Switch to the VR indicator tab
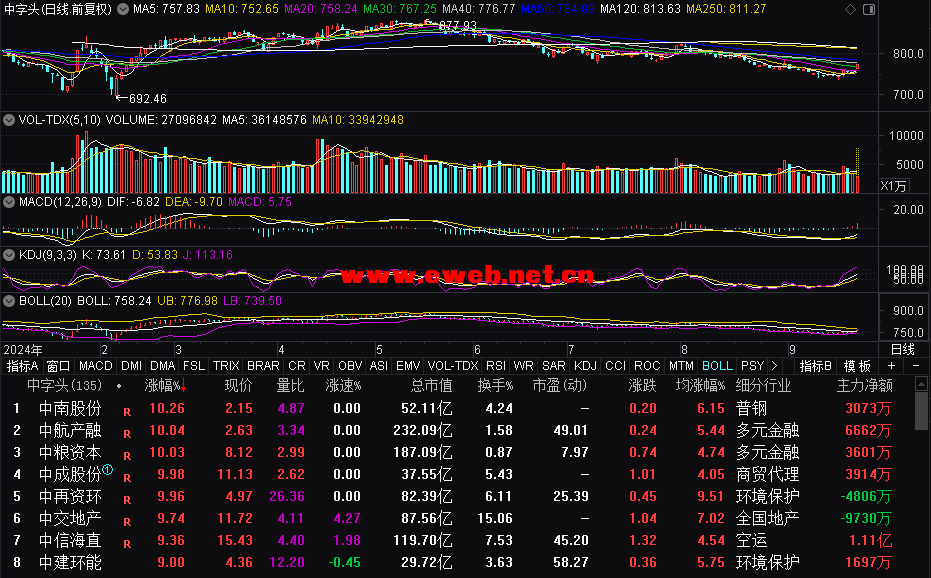Image resolution: width=931 pixels, height=578 pixels. pyautogui.click(x=321, y=366)
